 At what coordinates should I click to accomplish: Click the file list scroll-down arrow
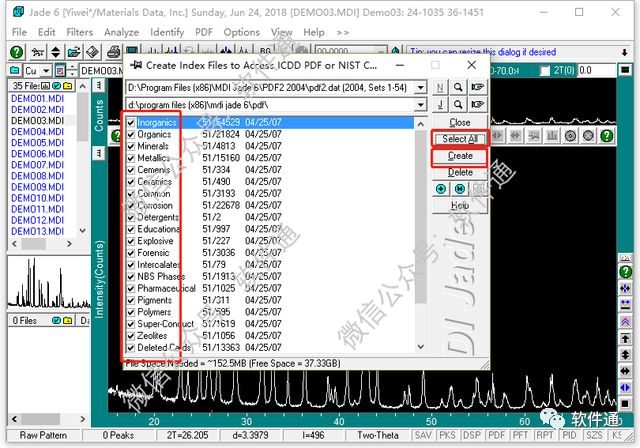tap(82, 231)
